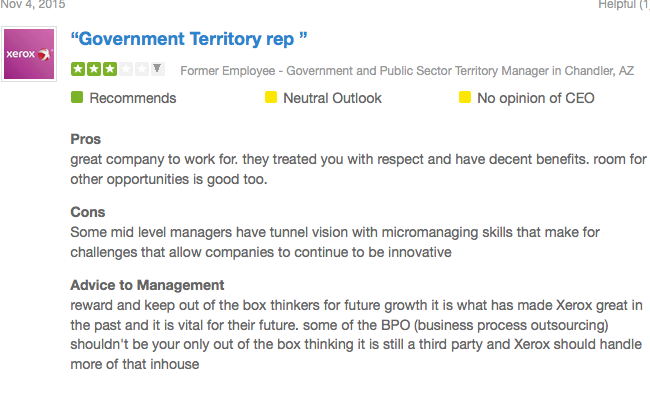Click the second green rating star
This screenshot has width=650, height=407.
[x=94, y=69]
